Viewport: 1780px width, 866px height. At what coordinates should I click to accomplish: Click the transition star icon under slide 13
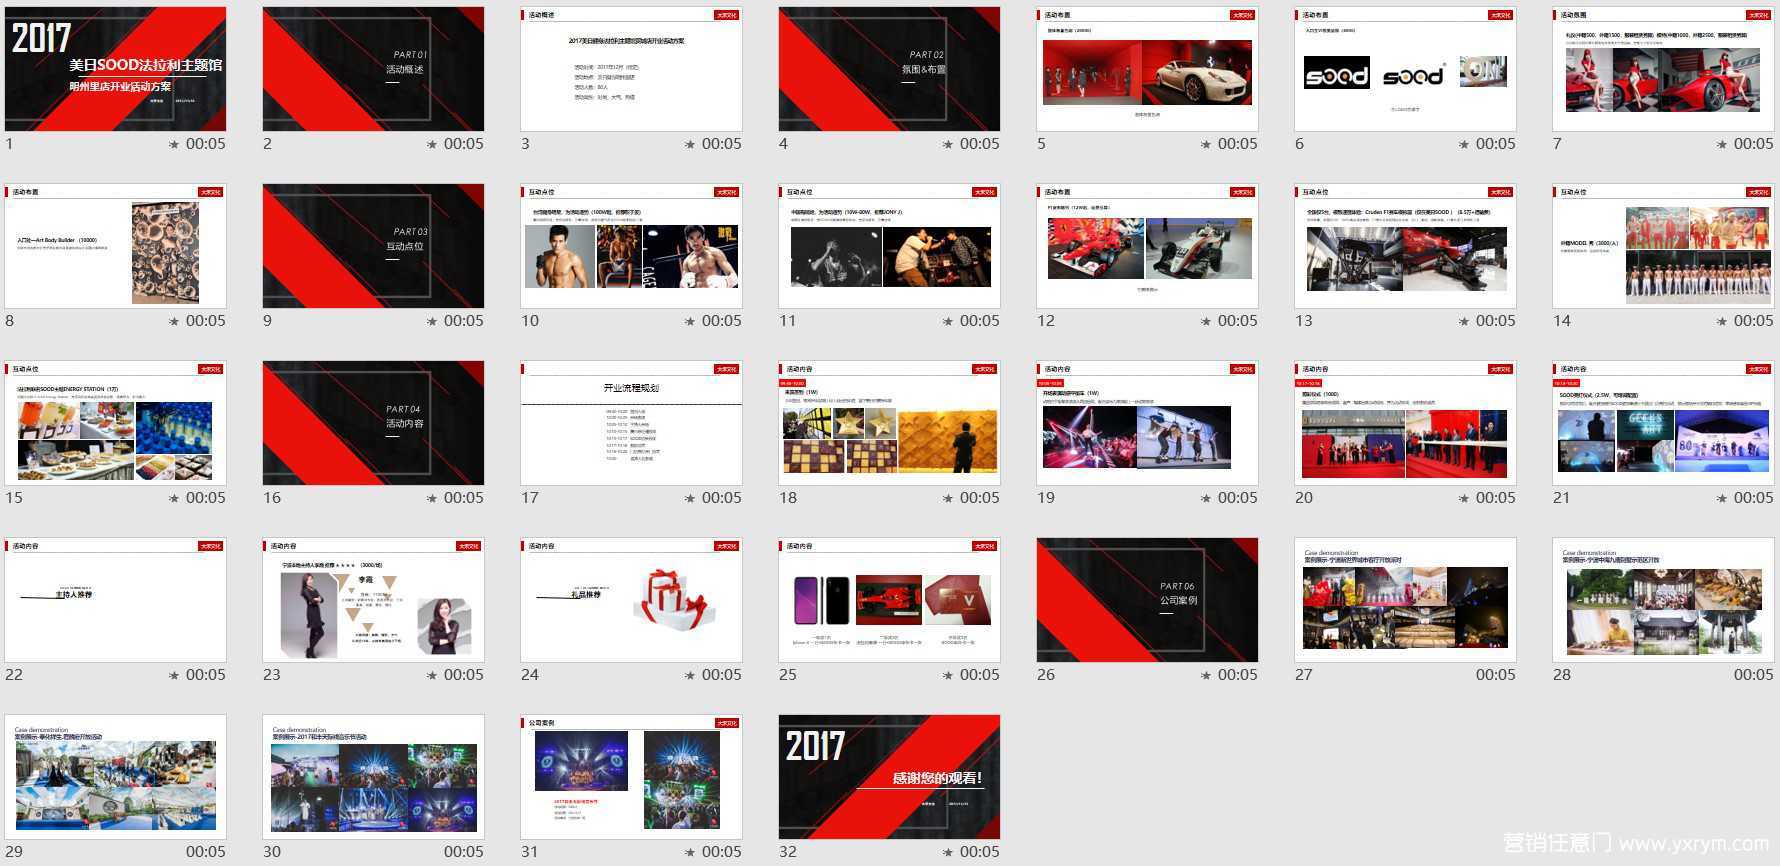tap(1464, 321)
